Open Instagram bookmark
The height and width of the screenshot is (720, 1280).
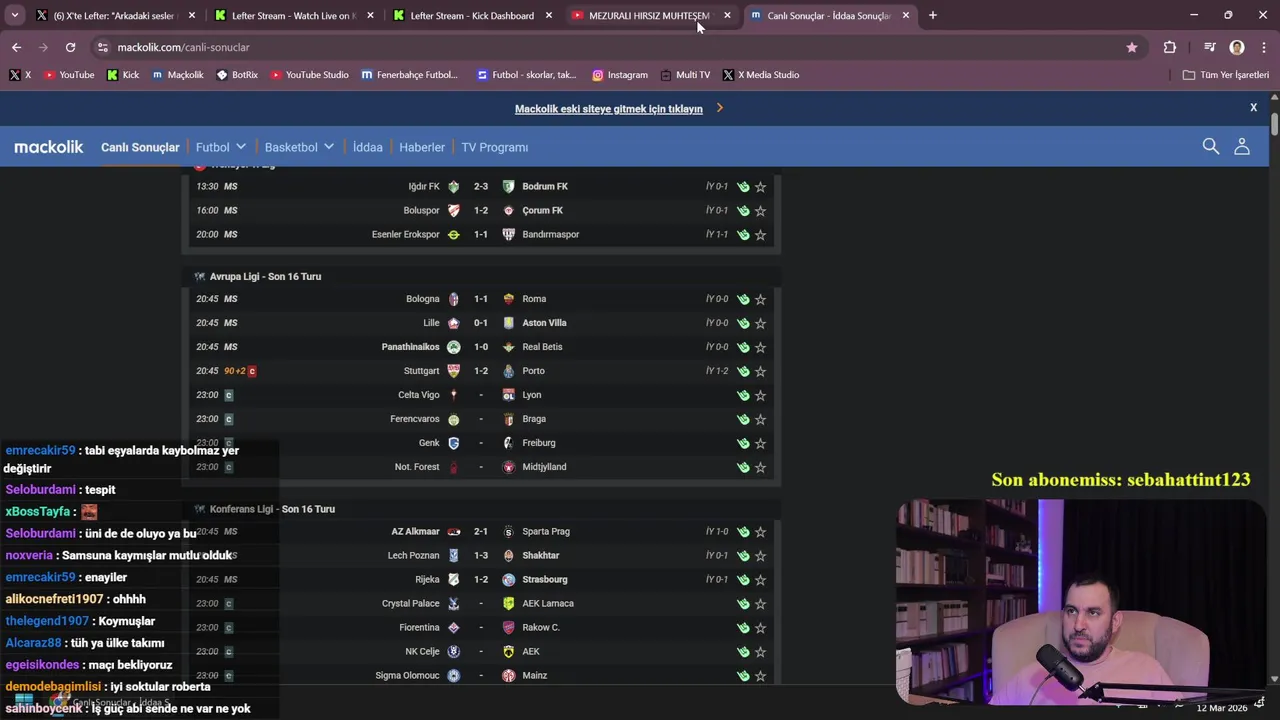coord(620,75)
